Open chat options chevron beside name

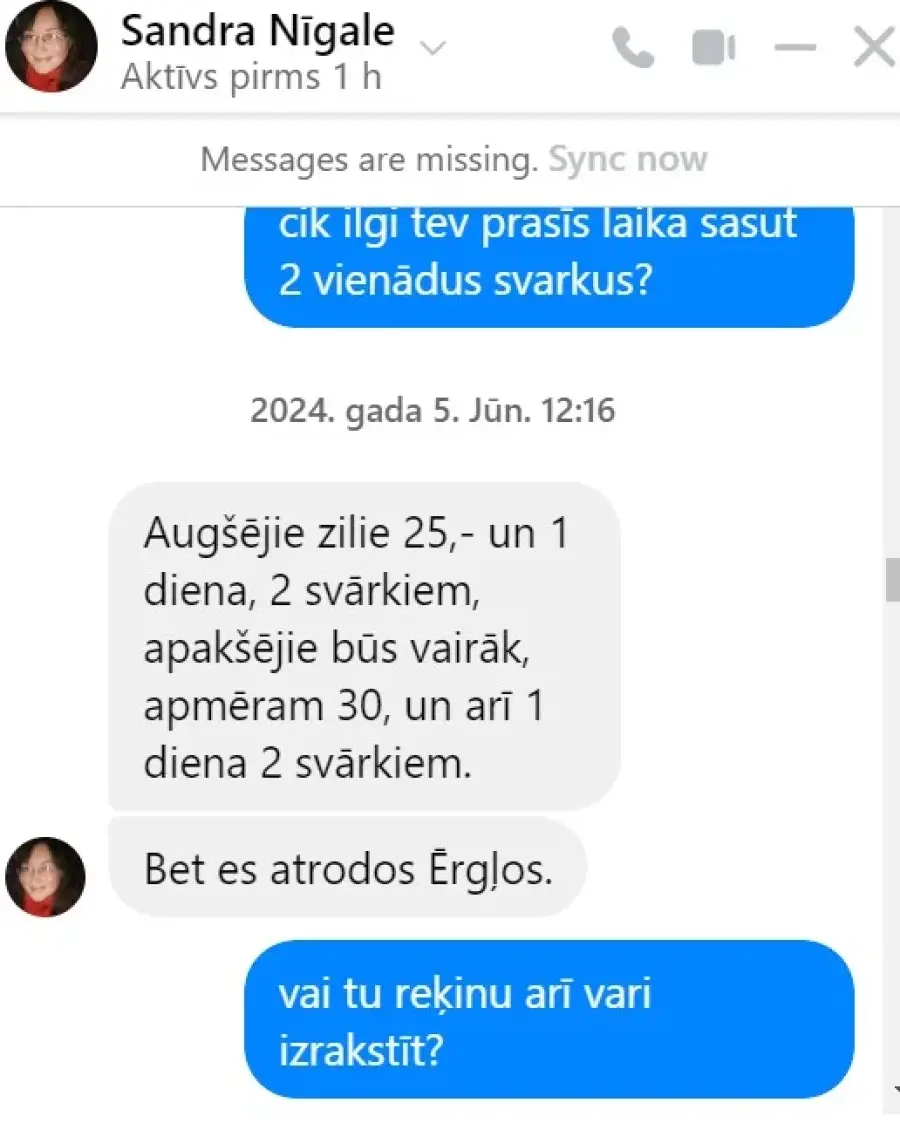(x=432, y=48)
